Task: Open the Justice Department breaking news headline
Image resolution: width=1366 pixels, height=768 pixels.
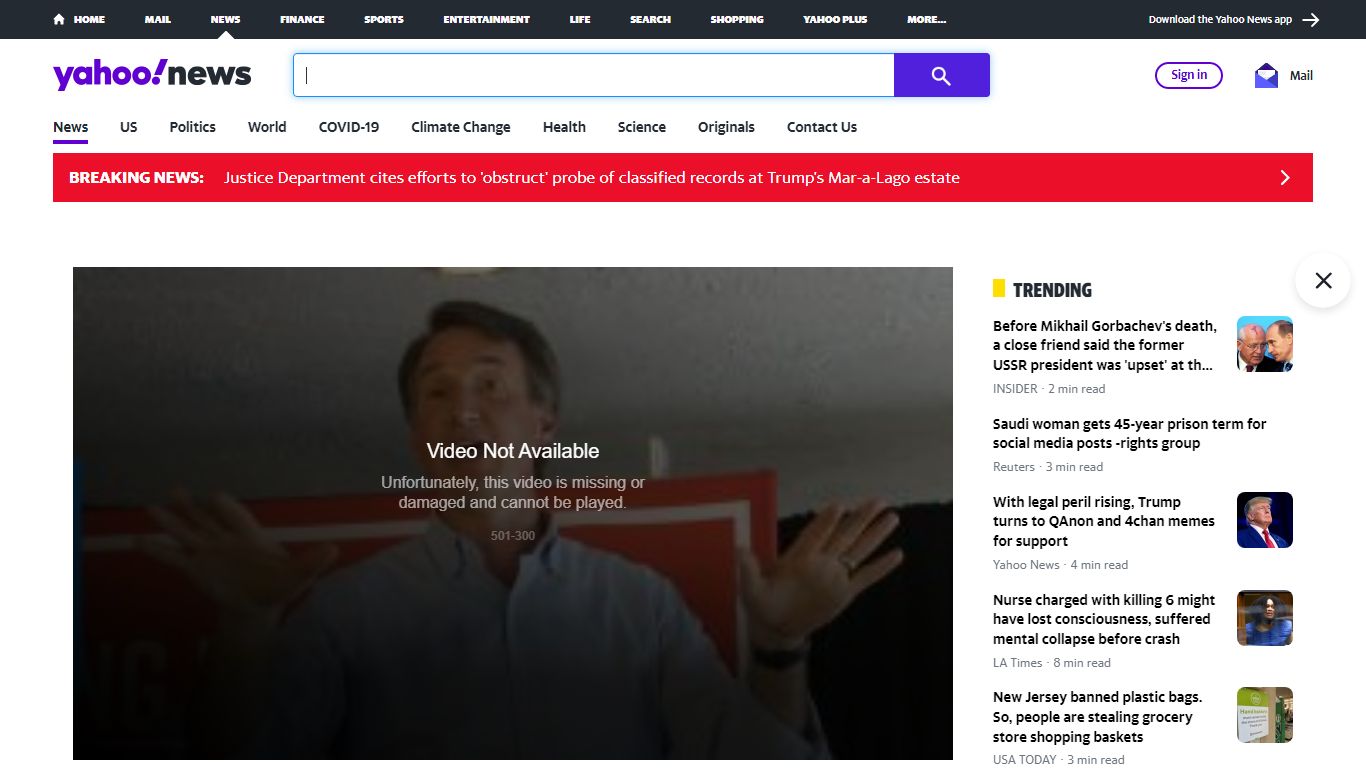Action: coord(592,177)
